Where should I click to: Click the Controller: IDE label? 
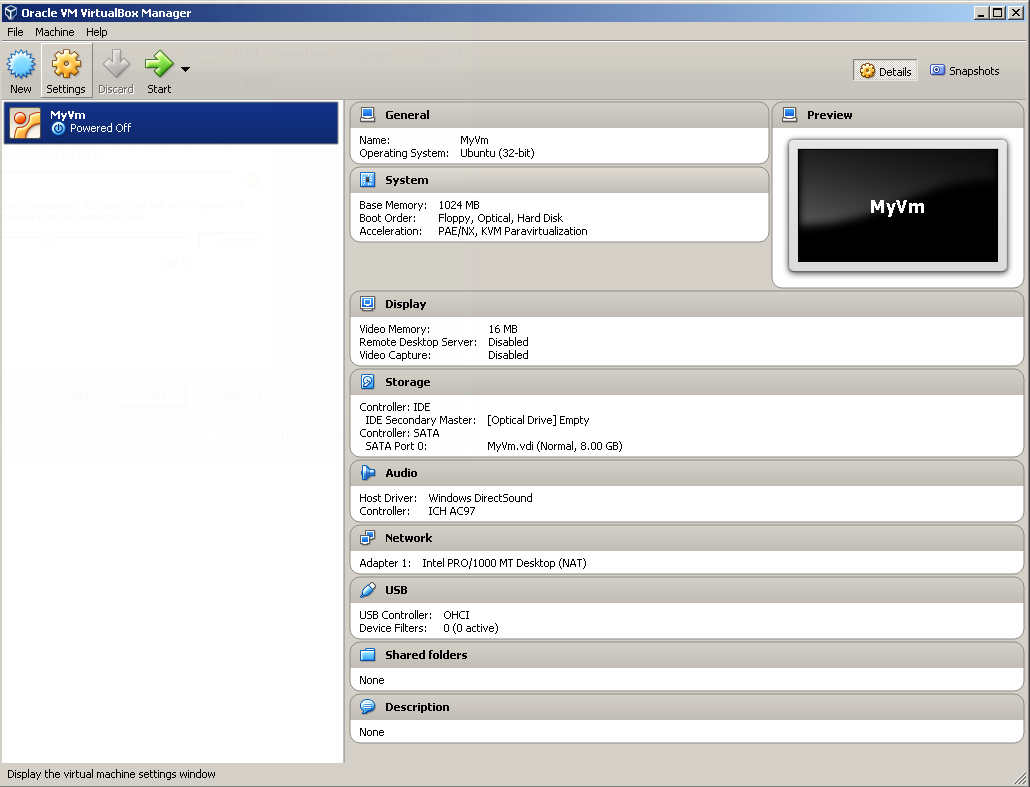pos(394,407)
